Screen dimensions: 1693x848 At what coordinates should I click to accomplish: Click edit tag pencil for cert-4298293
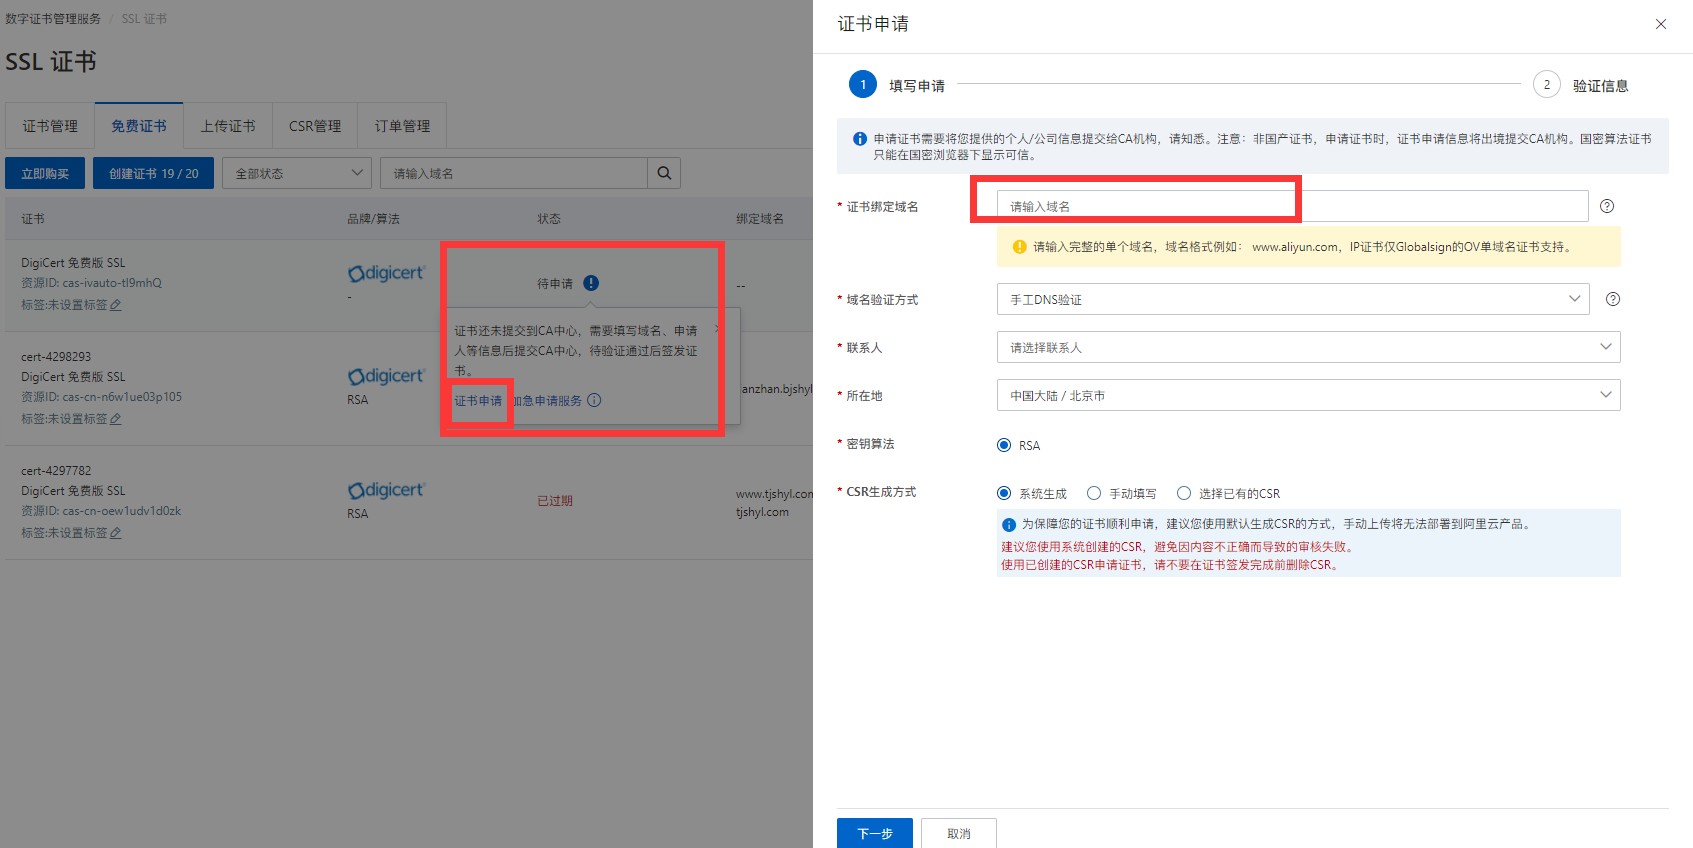tap(116, 419)
